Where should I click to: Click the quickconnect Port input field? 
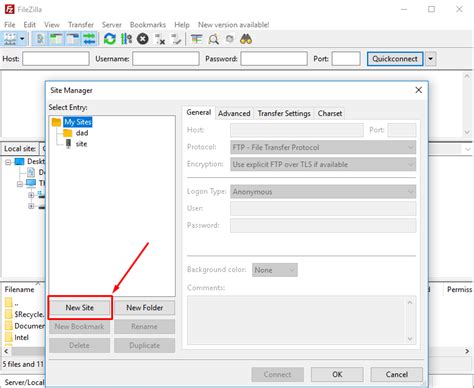[x=346, y=59]
